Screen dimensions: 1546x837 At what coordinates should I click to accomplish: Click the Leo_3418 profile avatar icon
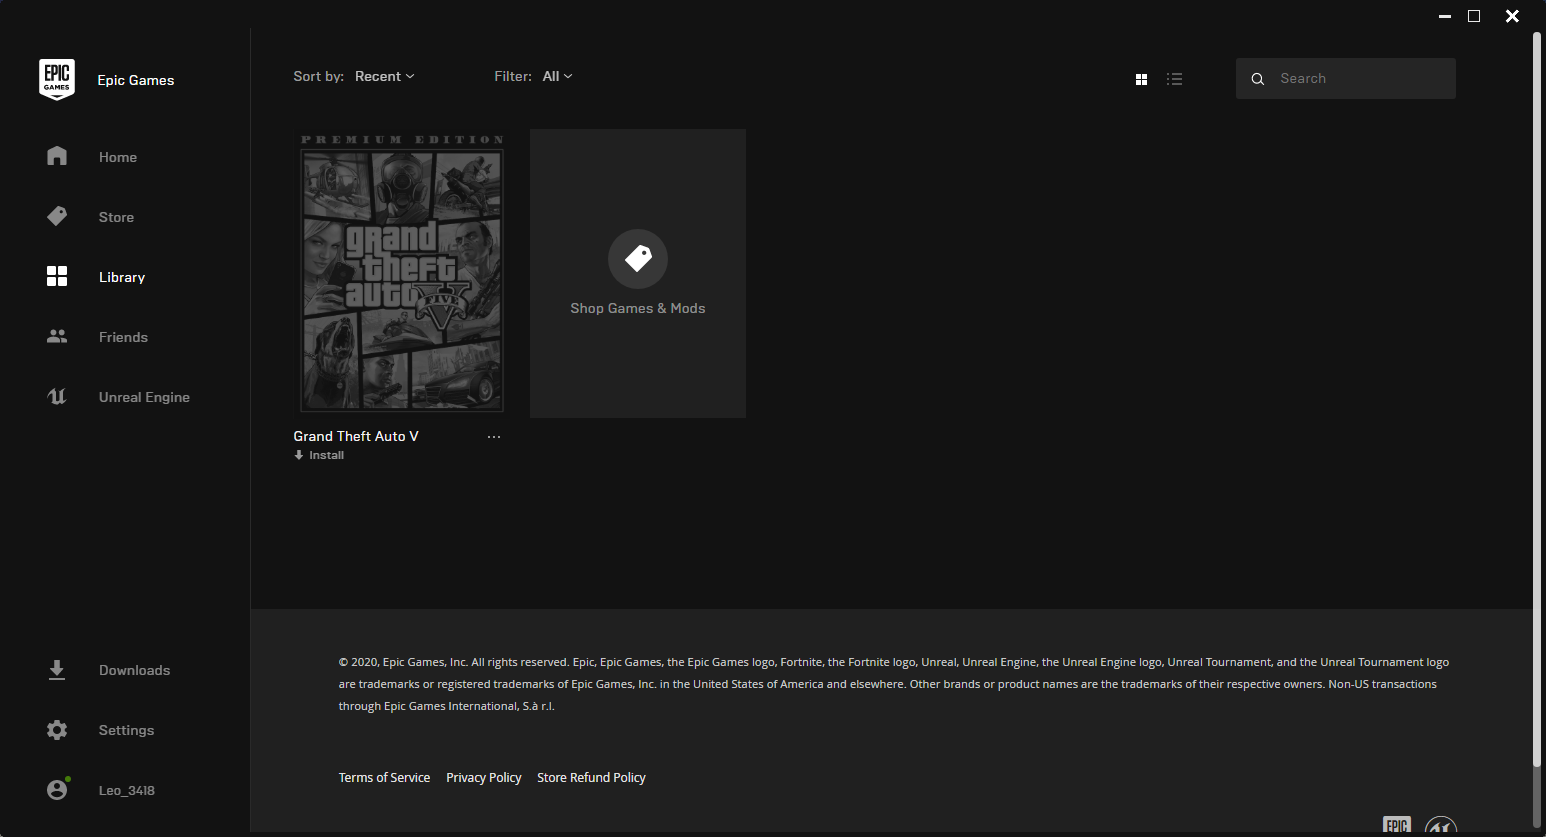[58, 789]
